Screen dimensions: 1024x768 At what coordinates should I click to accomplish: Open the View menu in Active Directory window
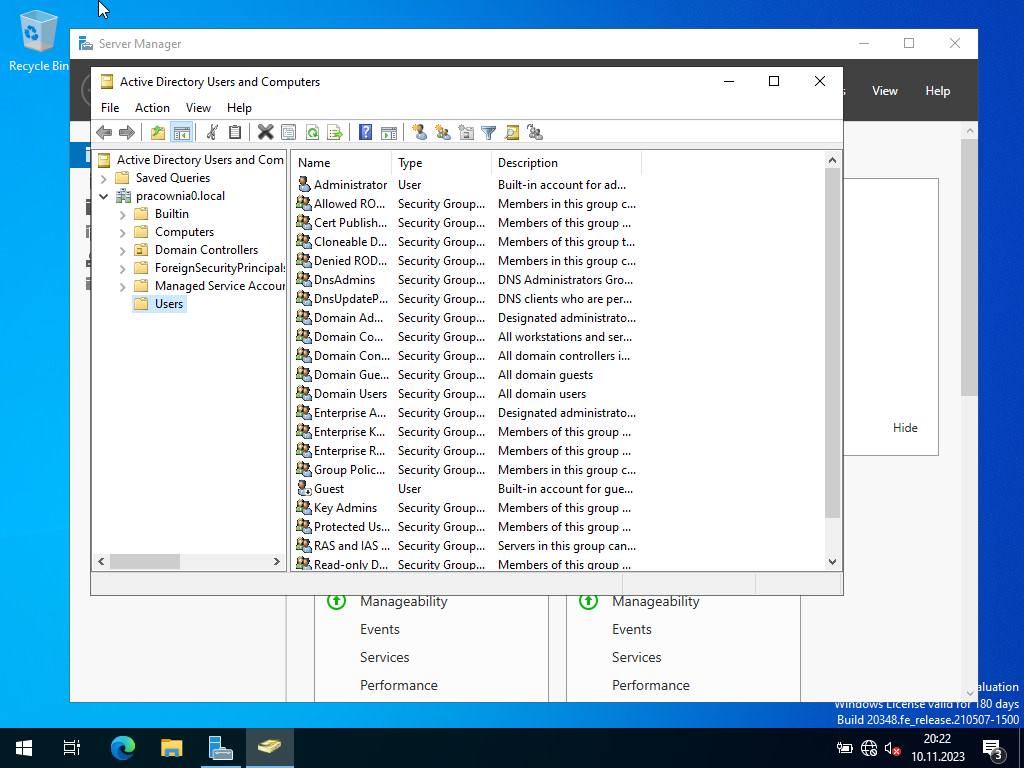coord(198,108)
